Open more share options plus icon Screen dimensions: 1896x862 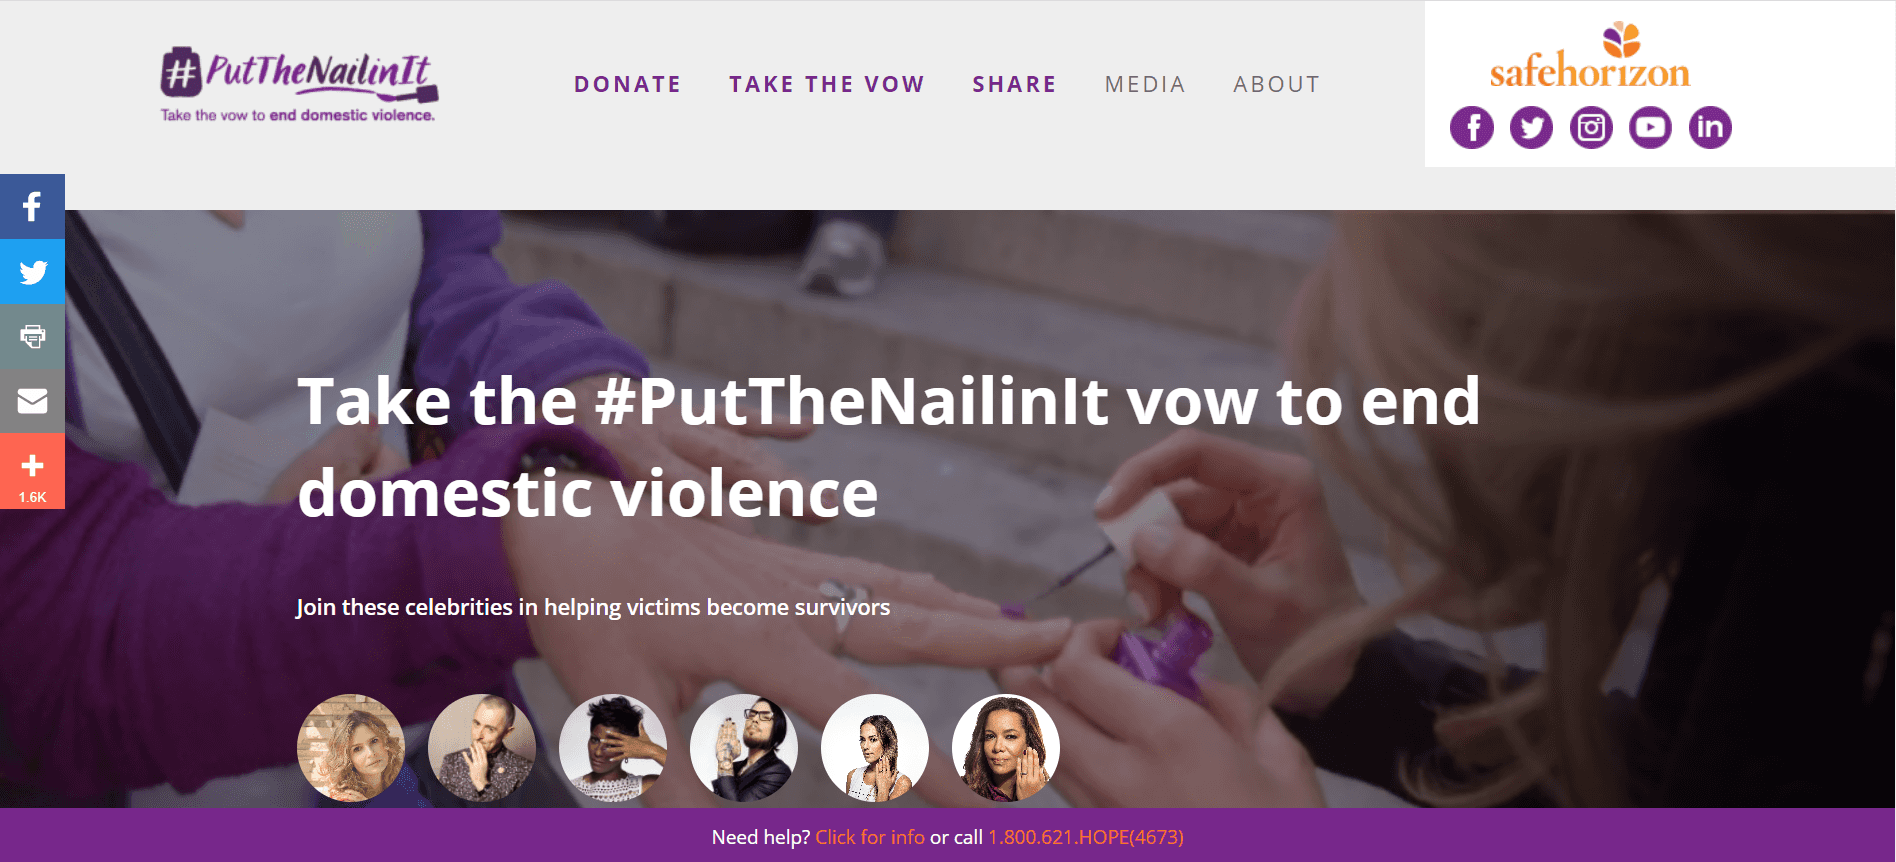click(x=32, y=471)
